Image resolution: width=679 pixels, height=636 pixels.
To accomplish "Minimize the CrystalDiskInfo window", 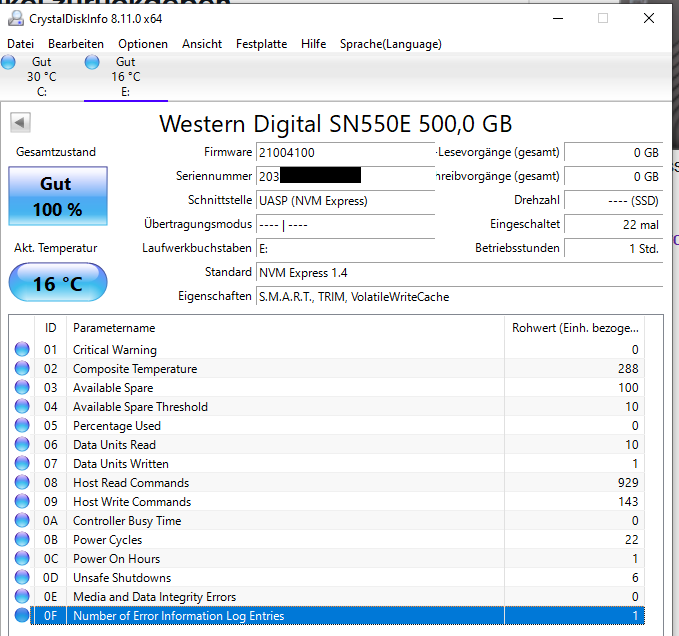I will (x=558, y=18).
